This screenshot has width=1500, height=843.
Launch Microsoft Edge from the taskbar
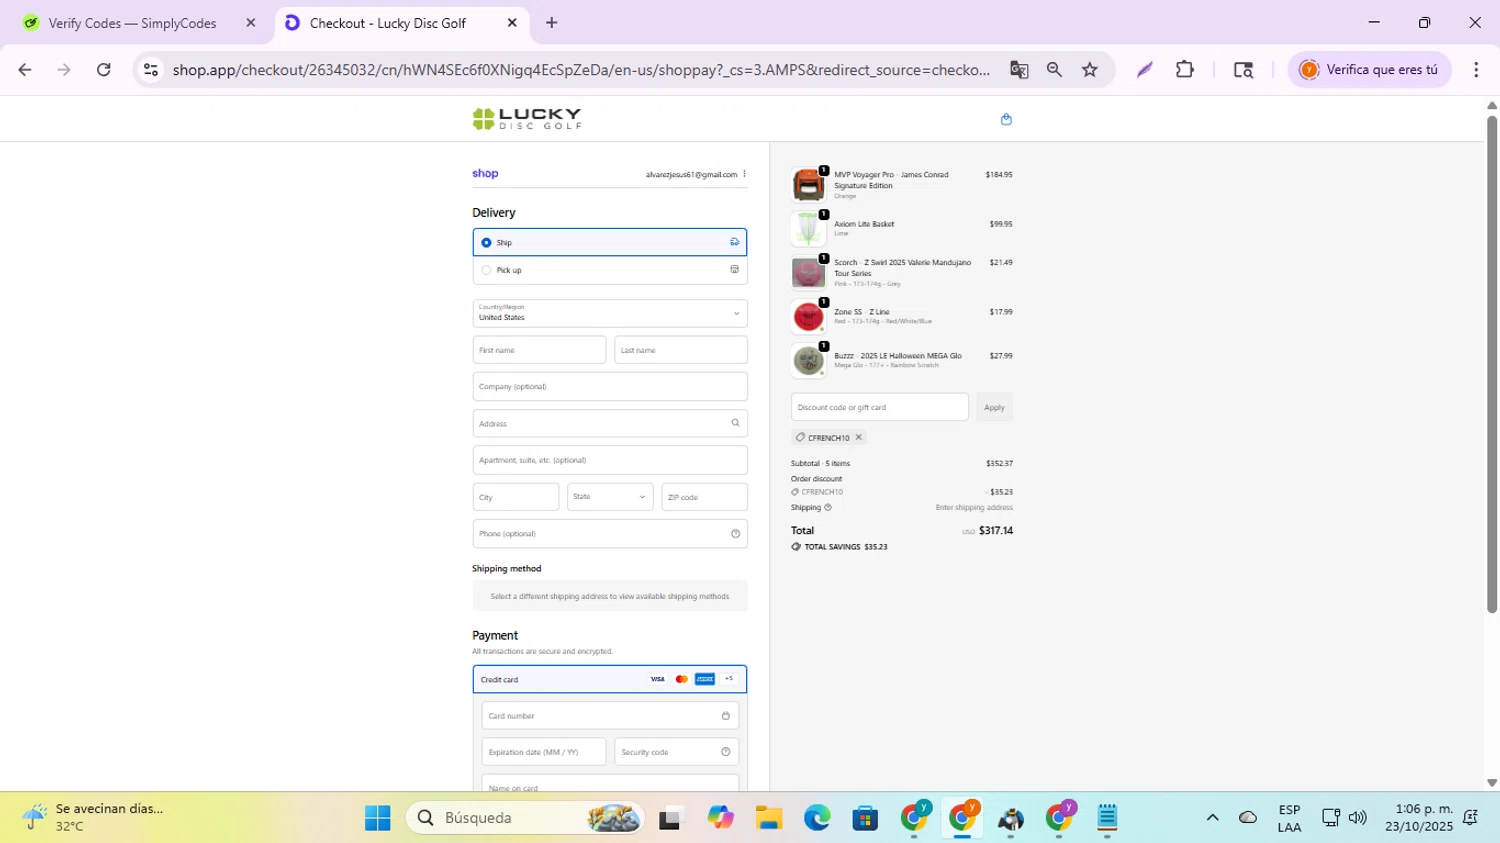pos(817,818)
